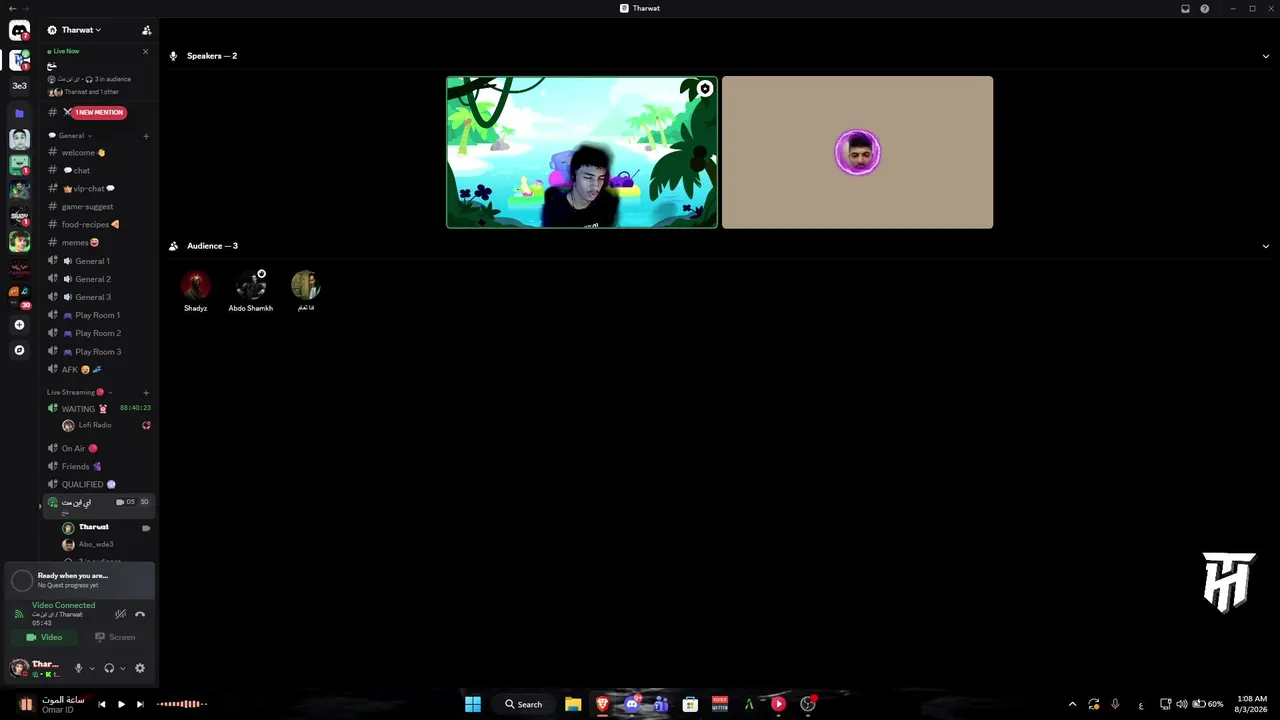Join Play Room 3 voice channel
Image resolution: width=1280 pixels, height=720 pixels.
tap(98, 351)
